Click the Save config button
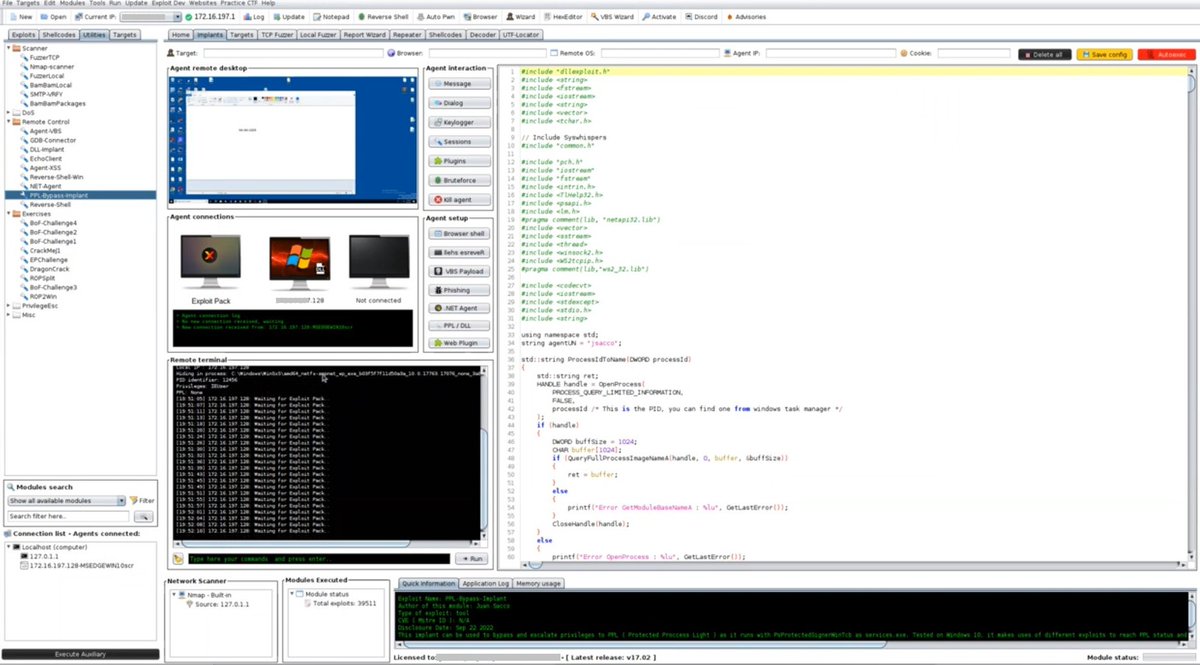 1105,54
